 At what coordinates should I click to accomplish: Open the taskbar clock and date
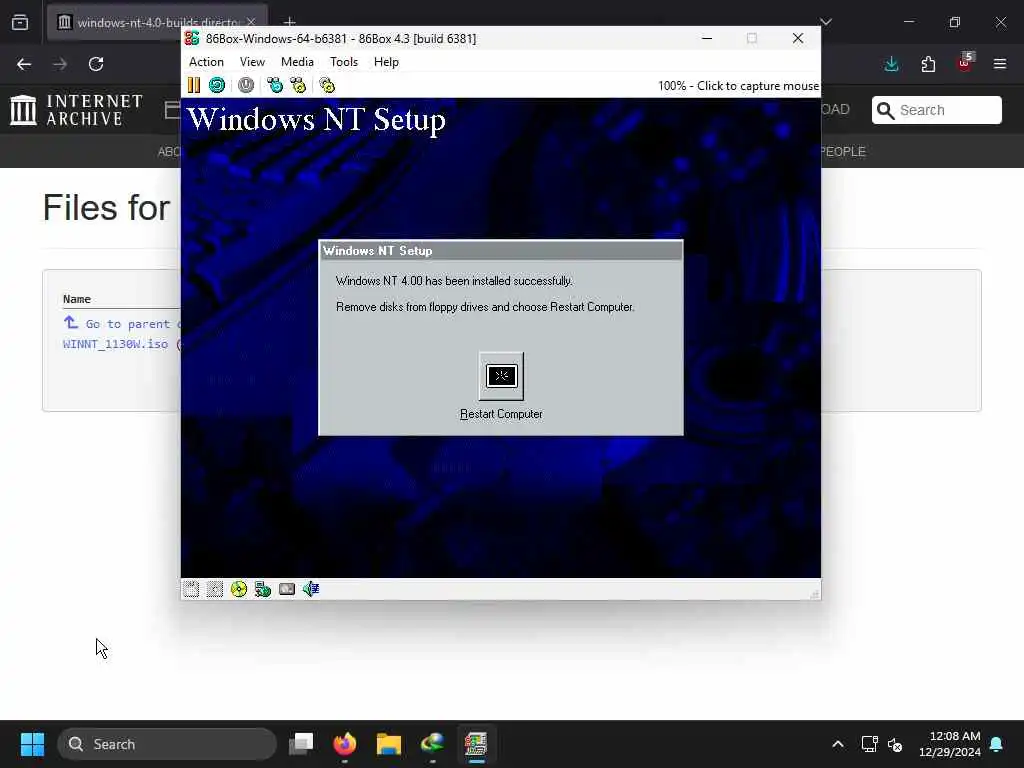(950, 744)
